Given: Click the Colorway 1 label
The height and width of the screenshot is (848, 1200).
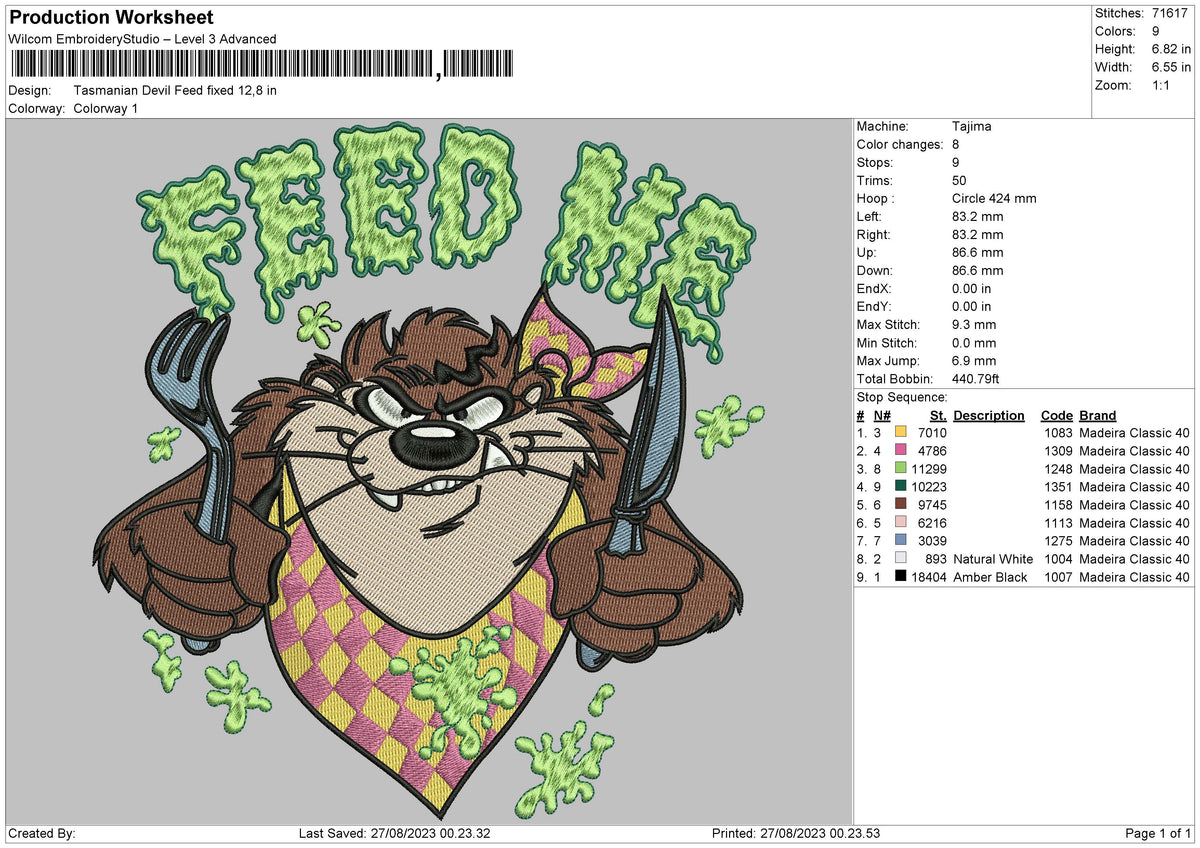Looking at the screenshot, I should (x=105, y=108).
